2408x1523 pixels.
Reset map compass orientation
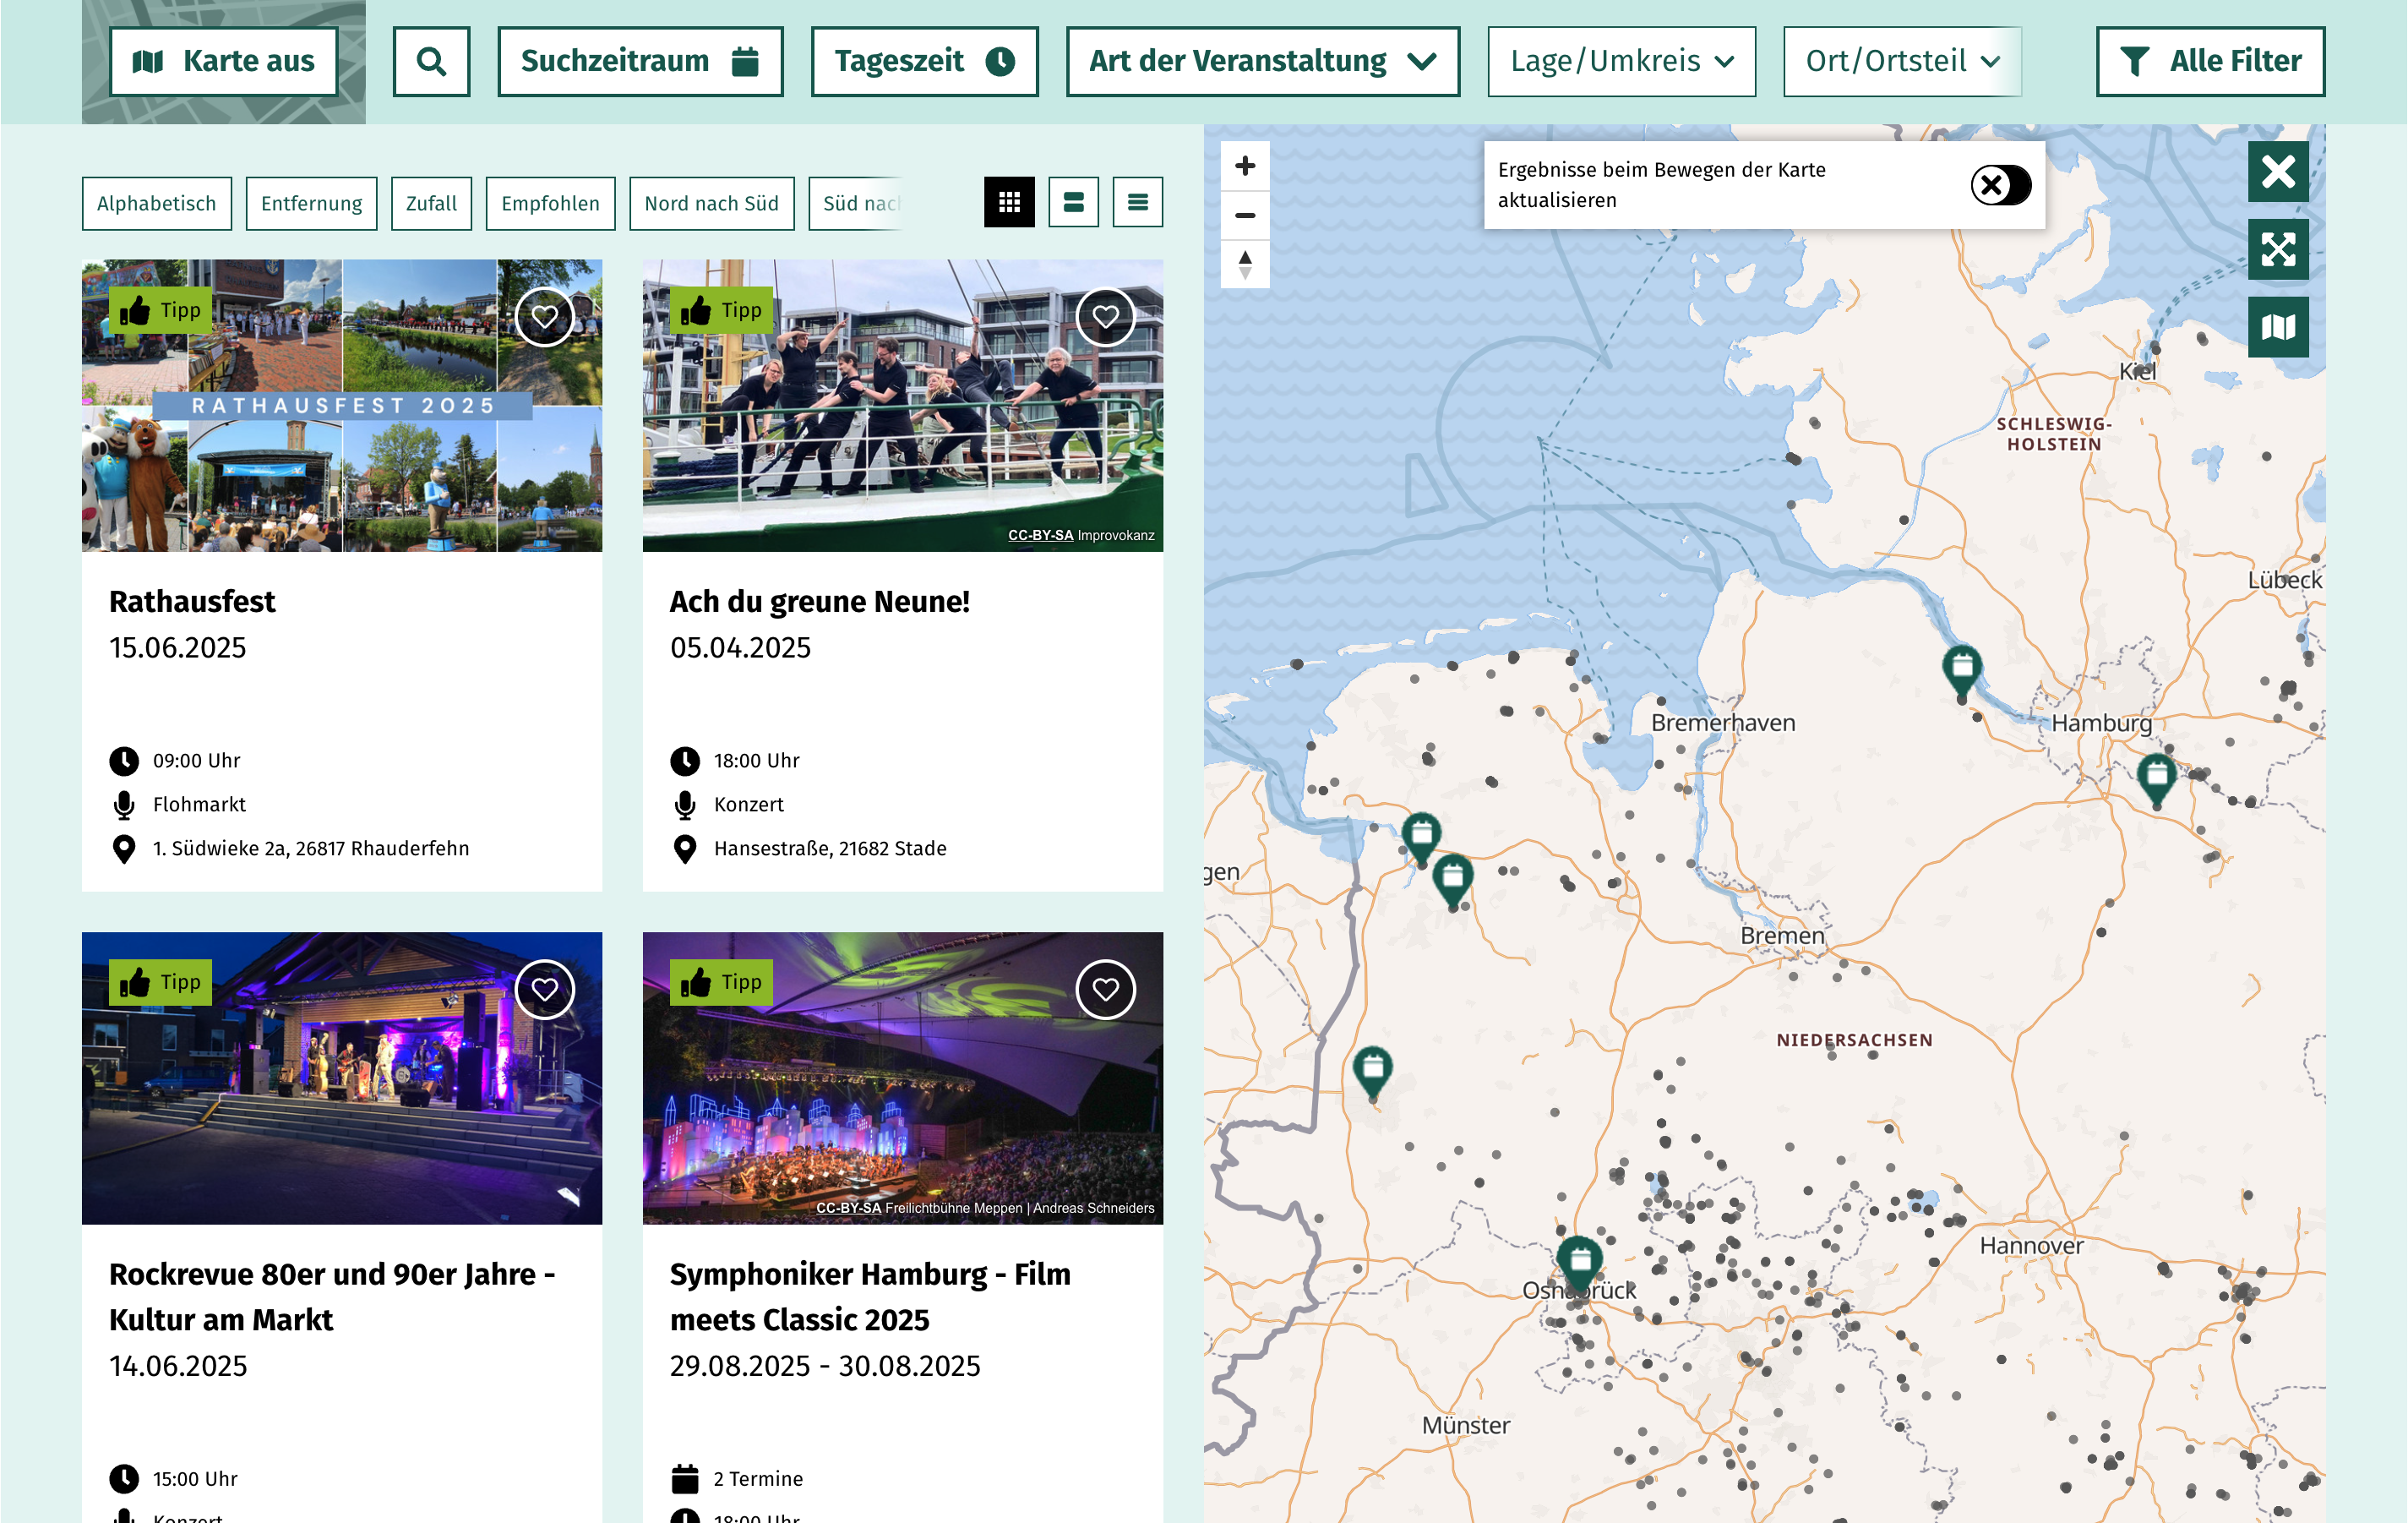pyautogui.click(x=1245, y=264)
